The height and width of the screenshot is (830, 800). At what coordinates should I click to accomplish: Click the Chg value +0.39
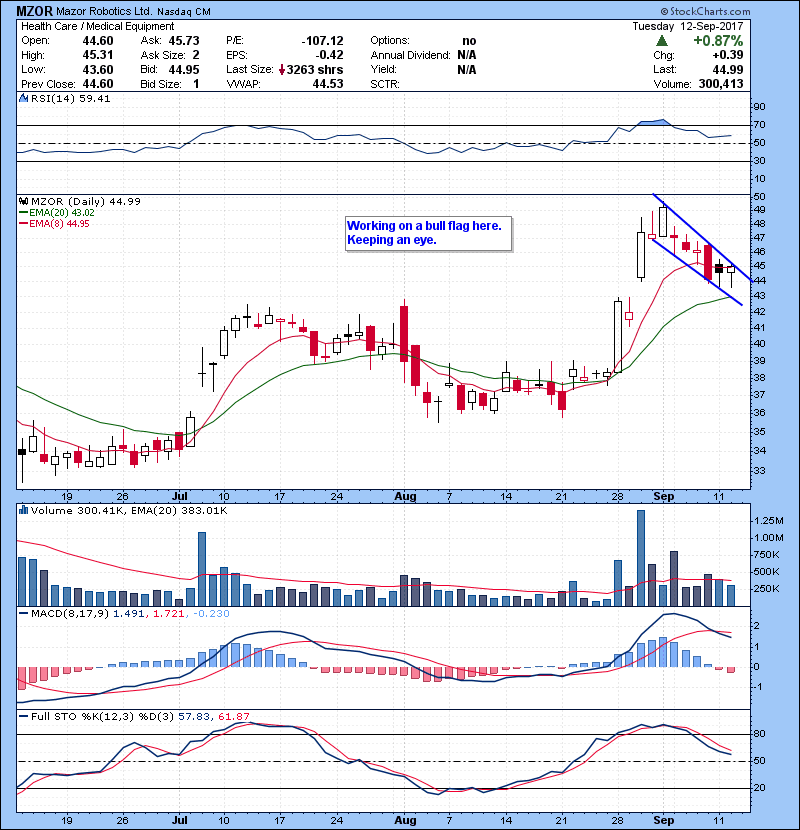pos(728,55)
